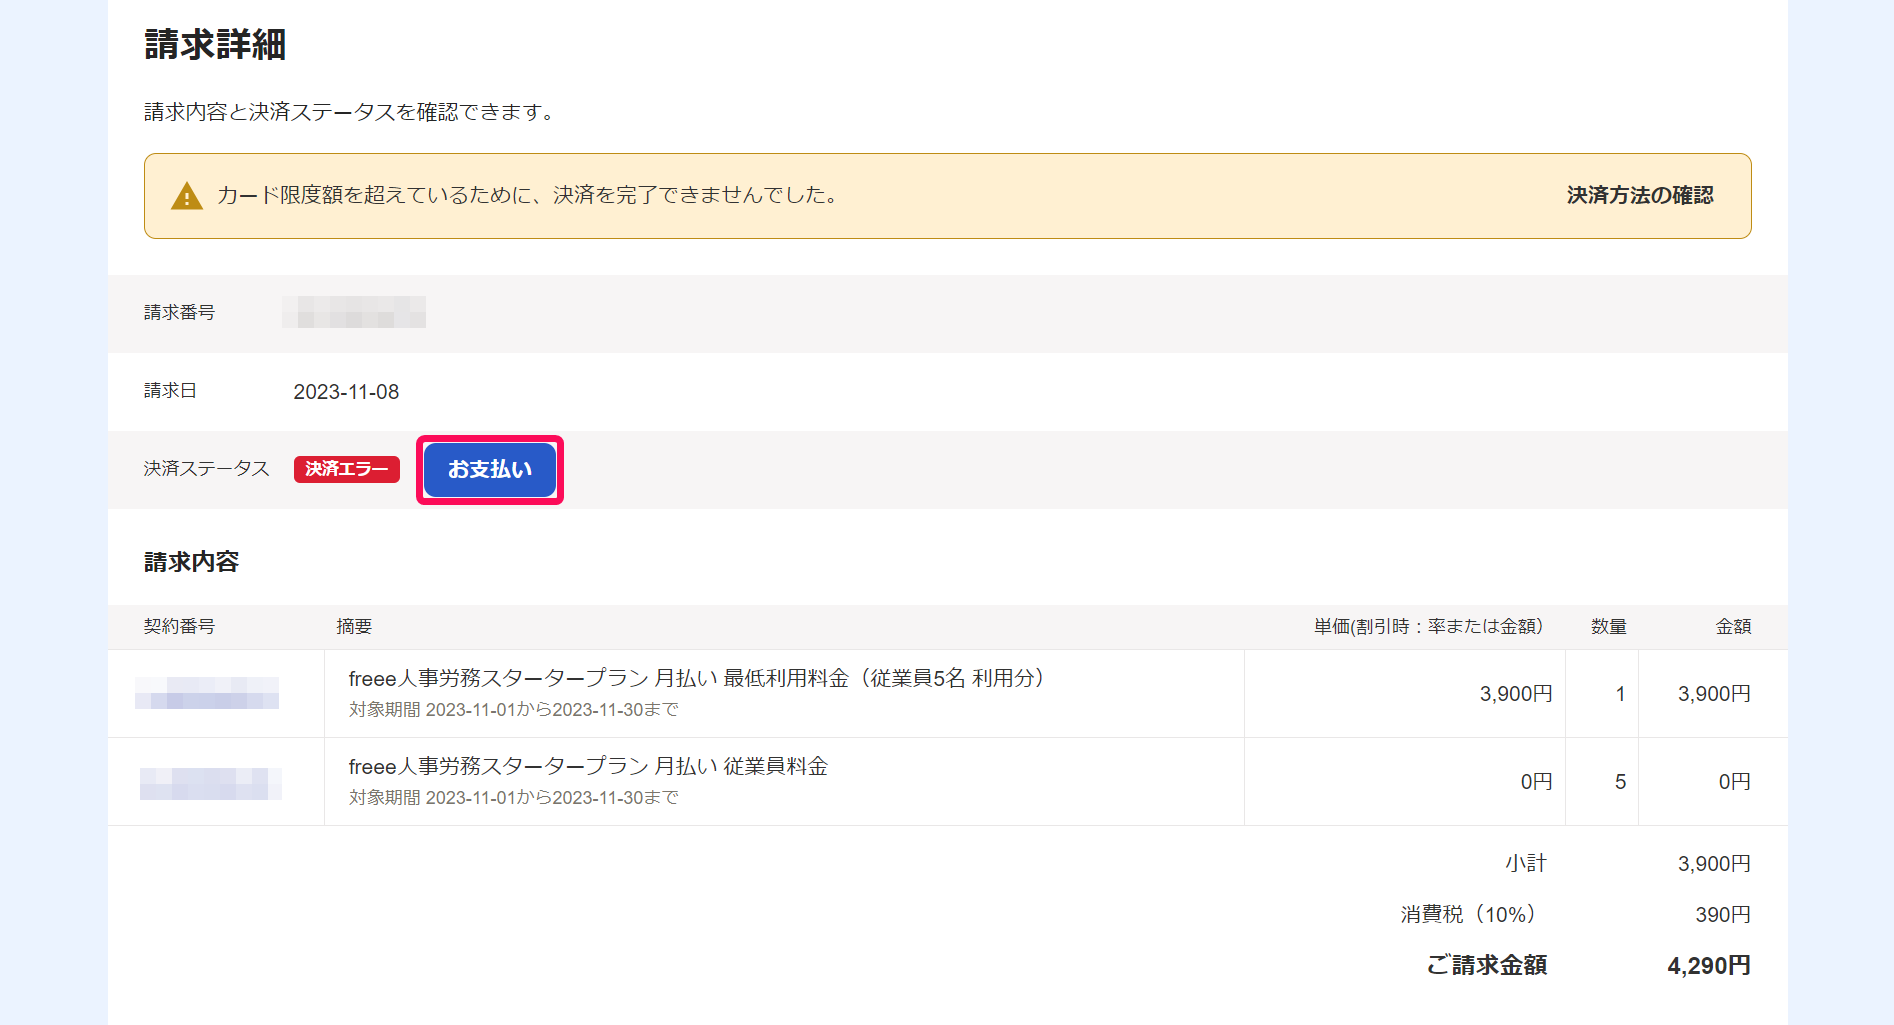This screenshot has width=1894, height=1025.
Task: Click the 3,900円 subtotal value
Action: point(1714,864)
